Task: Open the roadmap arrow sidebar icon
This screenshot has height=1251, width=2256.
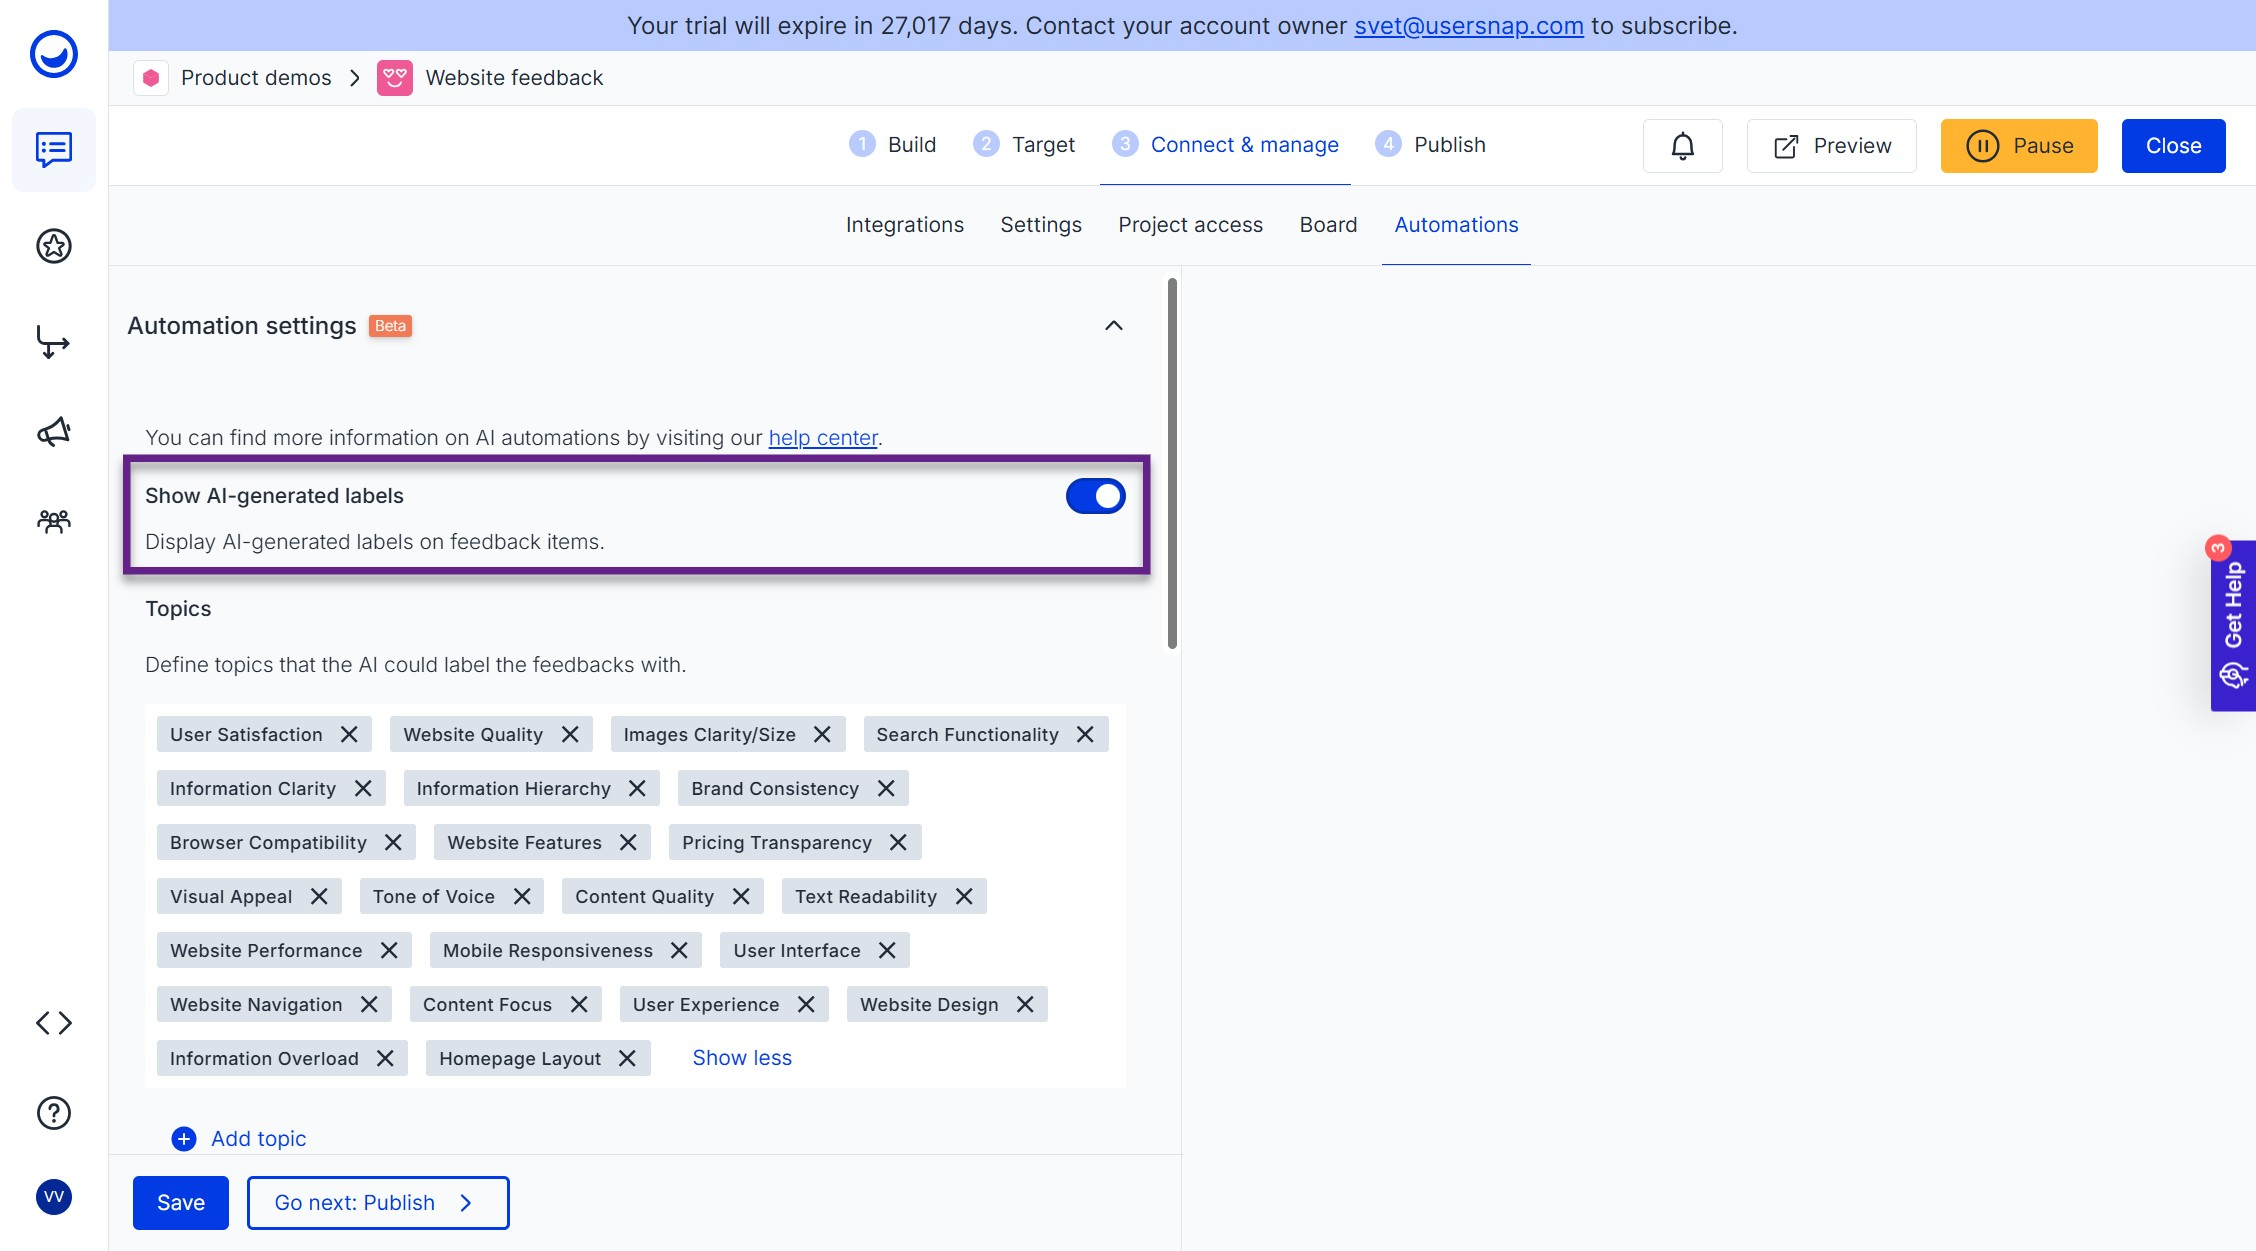Action: [x=54, y=342]
